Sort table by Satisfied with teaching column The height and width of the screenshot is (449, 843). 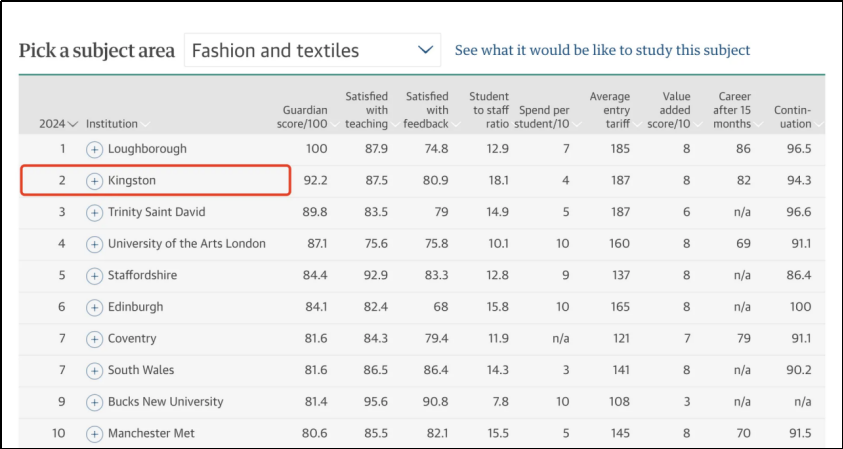[366, 110]
